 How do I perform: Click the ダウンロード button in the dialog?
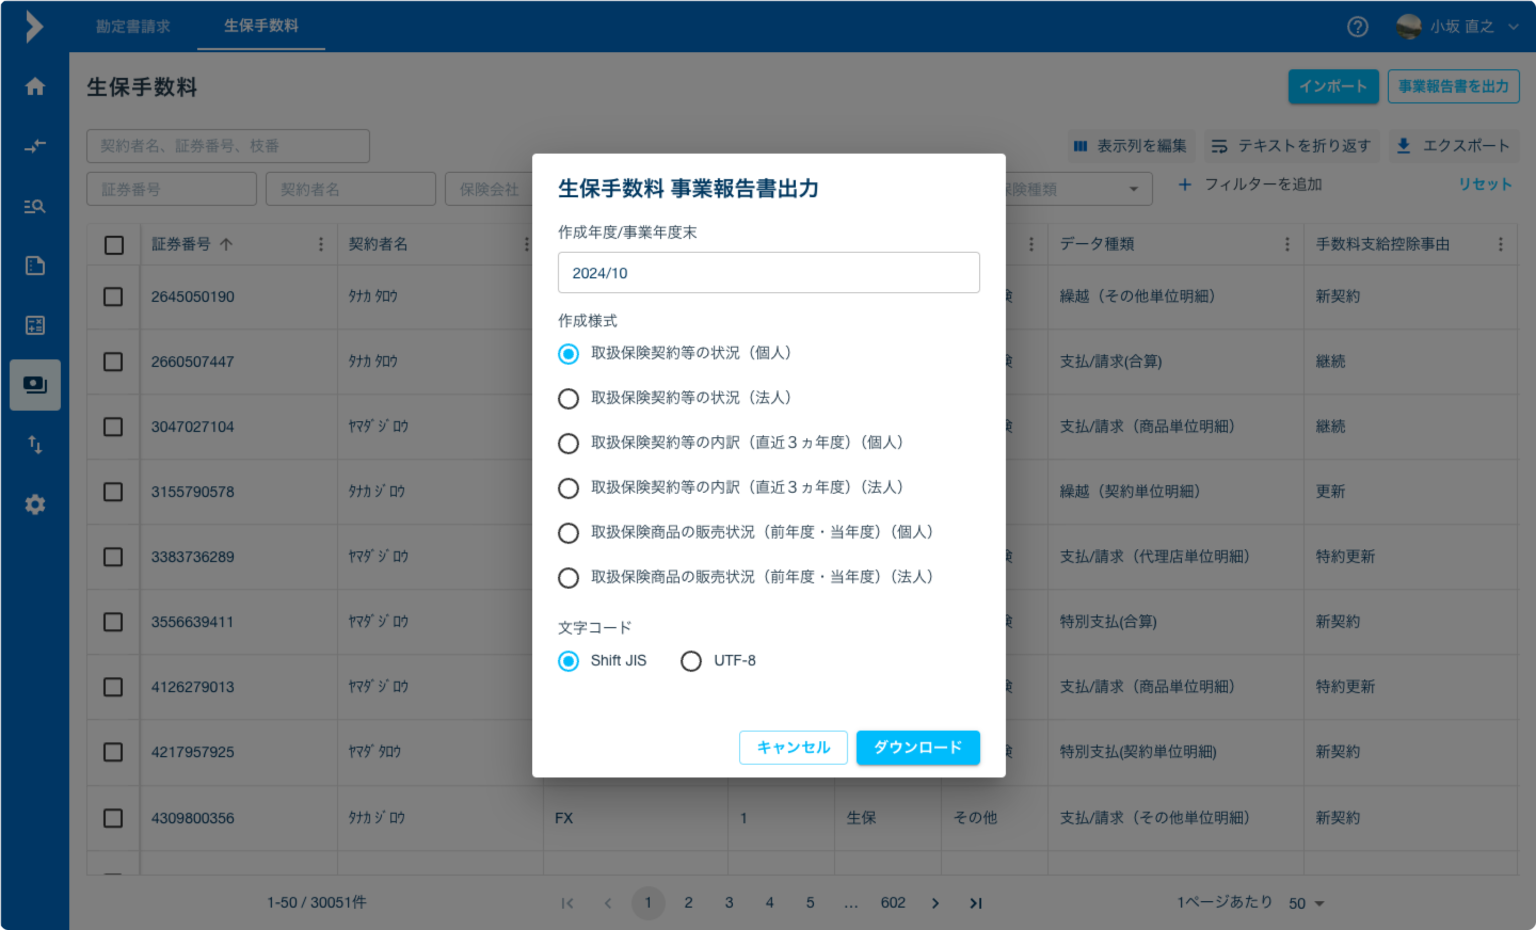pos(917,747)
